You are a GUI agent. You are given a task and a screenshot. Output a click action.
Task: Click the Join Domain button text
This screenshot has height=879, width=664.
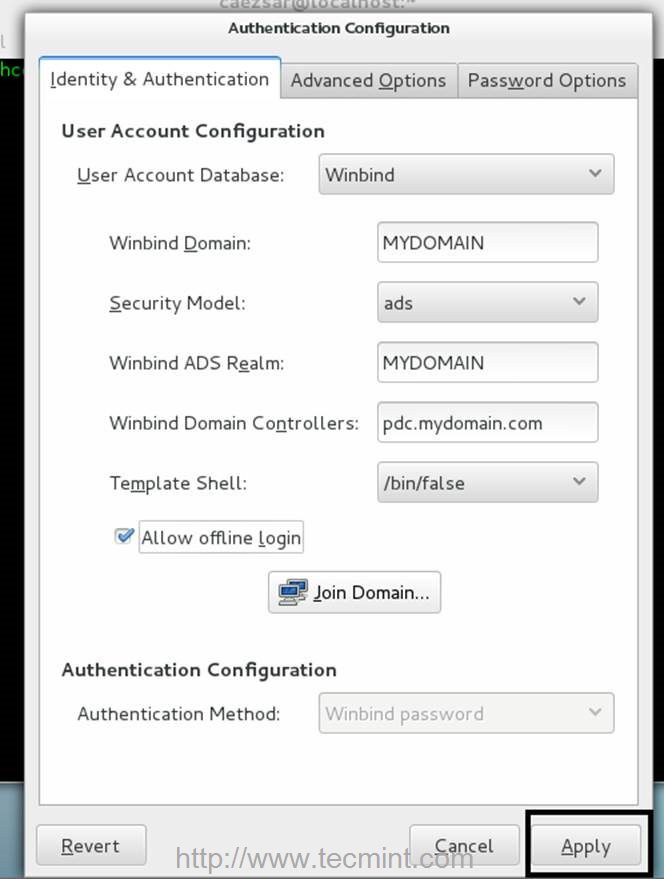tap(371, 593)
